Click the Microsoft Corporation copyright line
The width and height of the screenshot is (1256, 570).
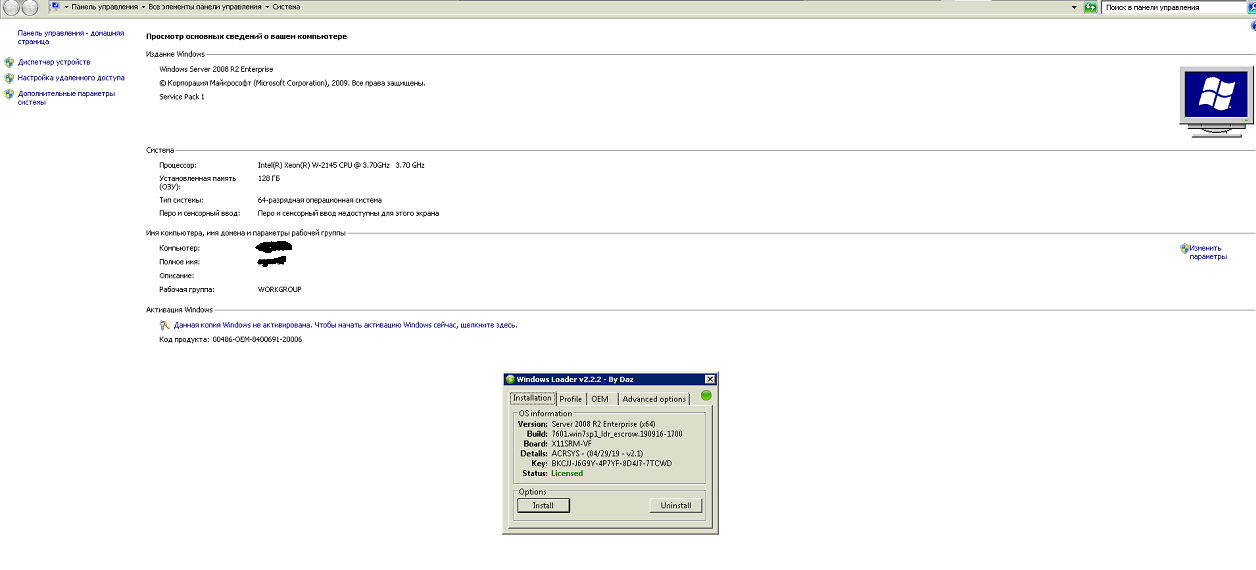pos(293,83)
